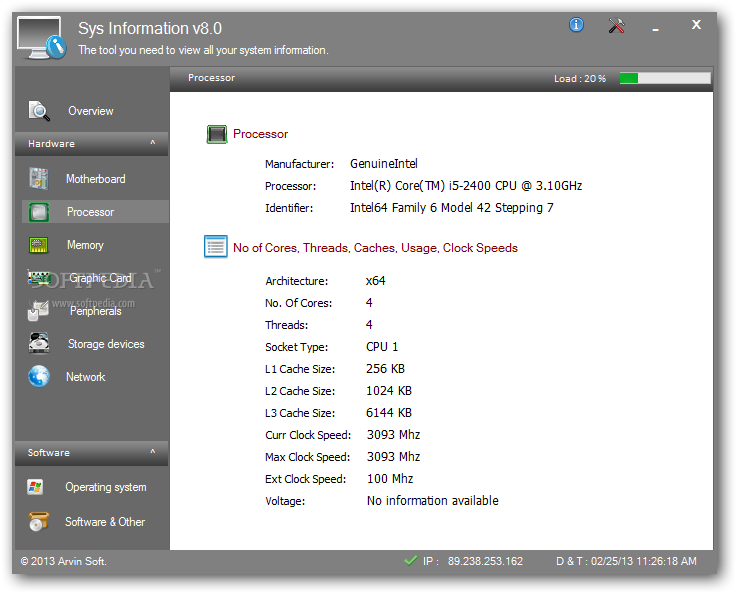This screenshot has width=737, height=594.
Task: Click the Memory module icon
Action: click(39, 245)
